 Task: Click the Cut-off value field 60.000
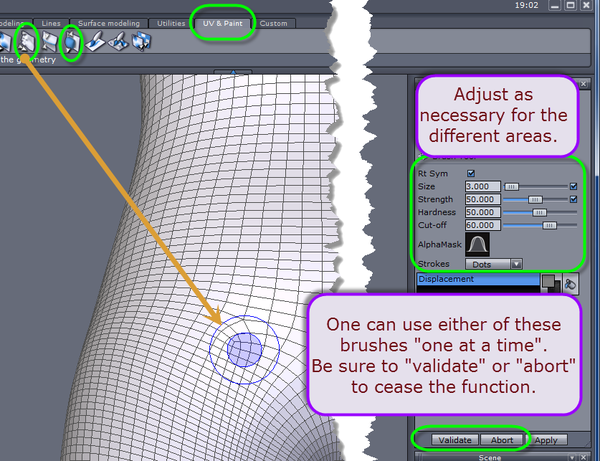(x=483, y=225)
